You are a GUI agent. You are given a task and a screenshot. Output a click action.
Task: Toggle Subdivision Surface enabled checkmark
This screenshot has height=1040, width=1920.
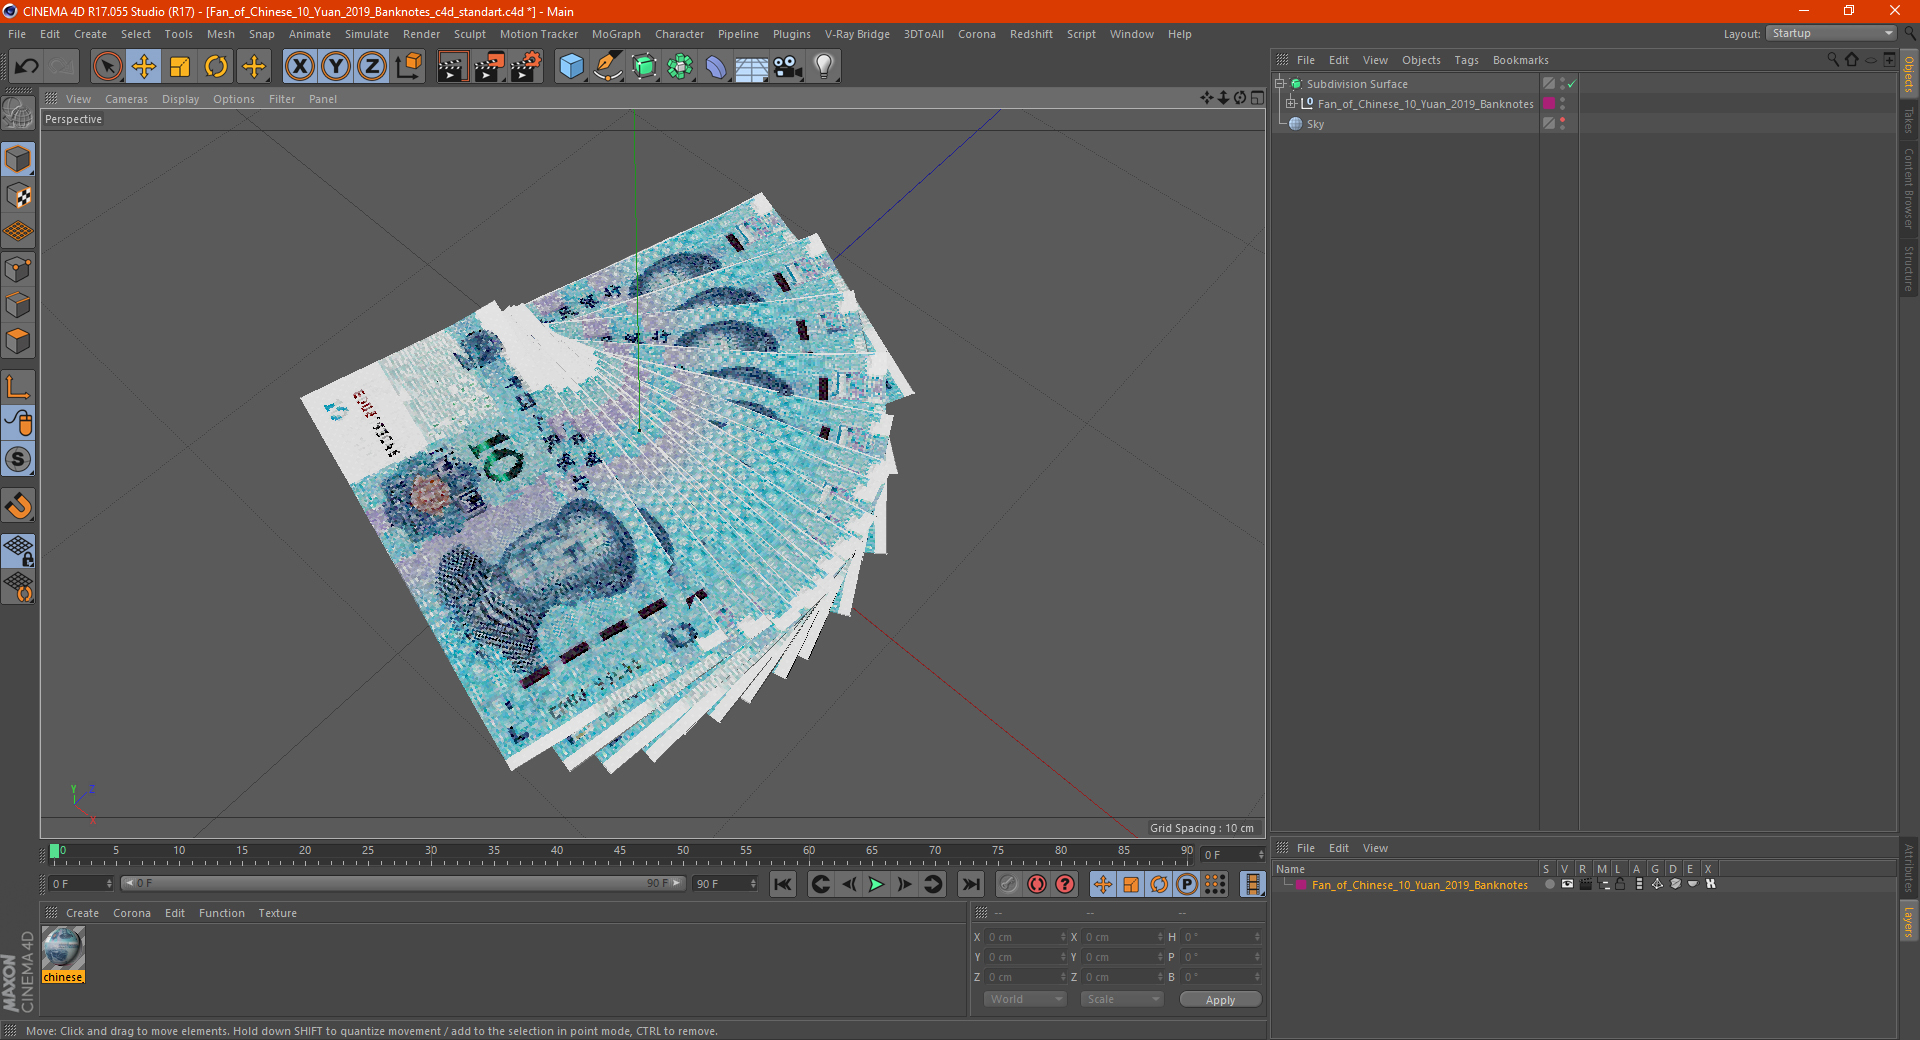coord(1572,84)
